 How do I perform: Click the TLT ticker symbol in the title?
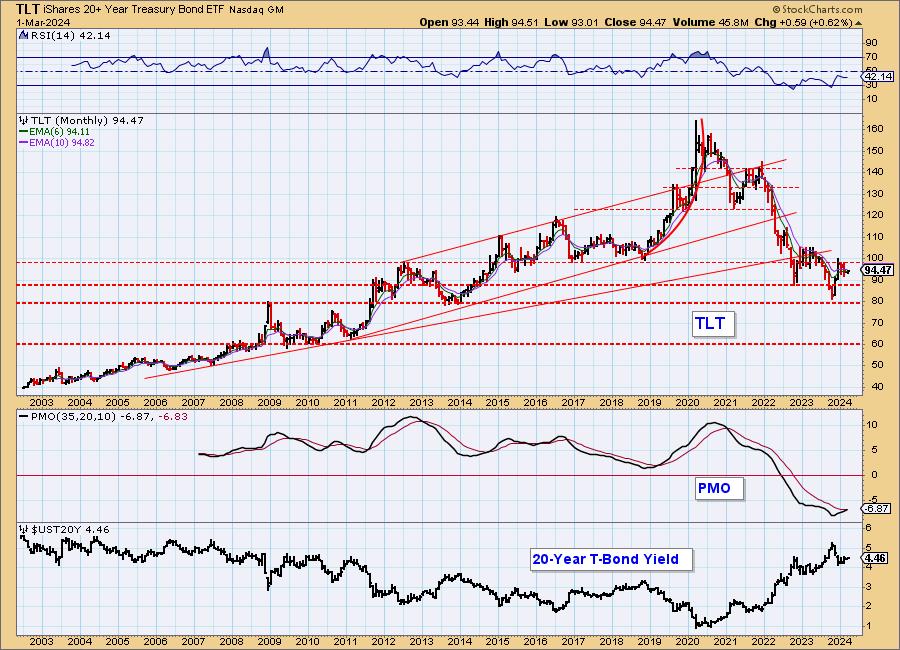(x=28, y=9)
